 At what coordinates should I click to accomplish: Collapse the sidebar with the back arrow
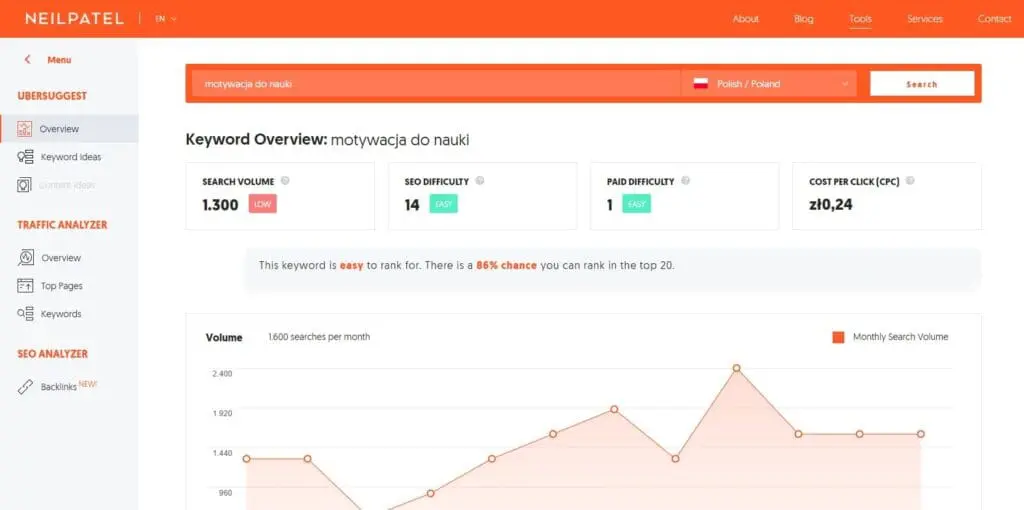27,59
